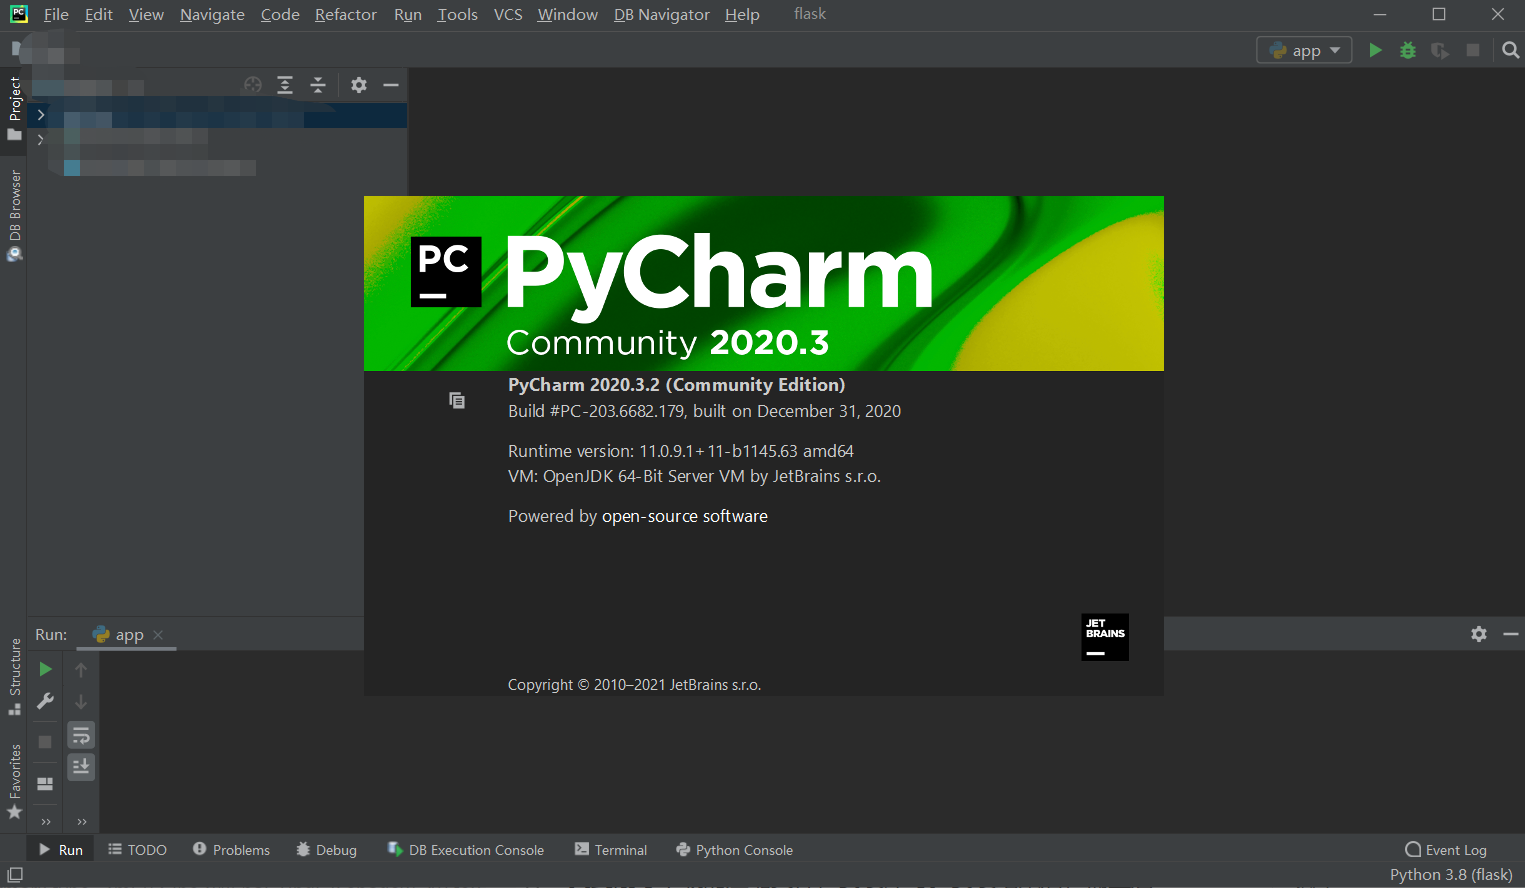Click the PyCharm window icon
This screenshot has height=888, width=1525.
pyautogui.click(x=19, y=14)
